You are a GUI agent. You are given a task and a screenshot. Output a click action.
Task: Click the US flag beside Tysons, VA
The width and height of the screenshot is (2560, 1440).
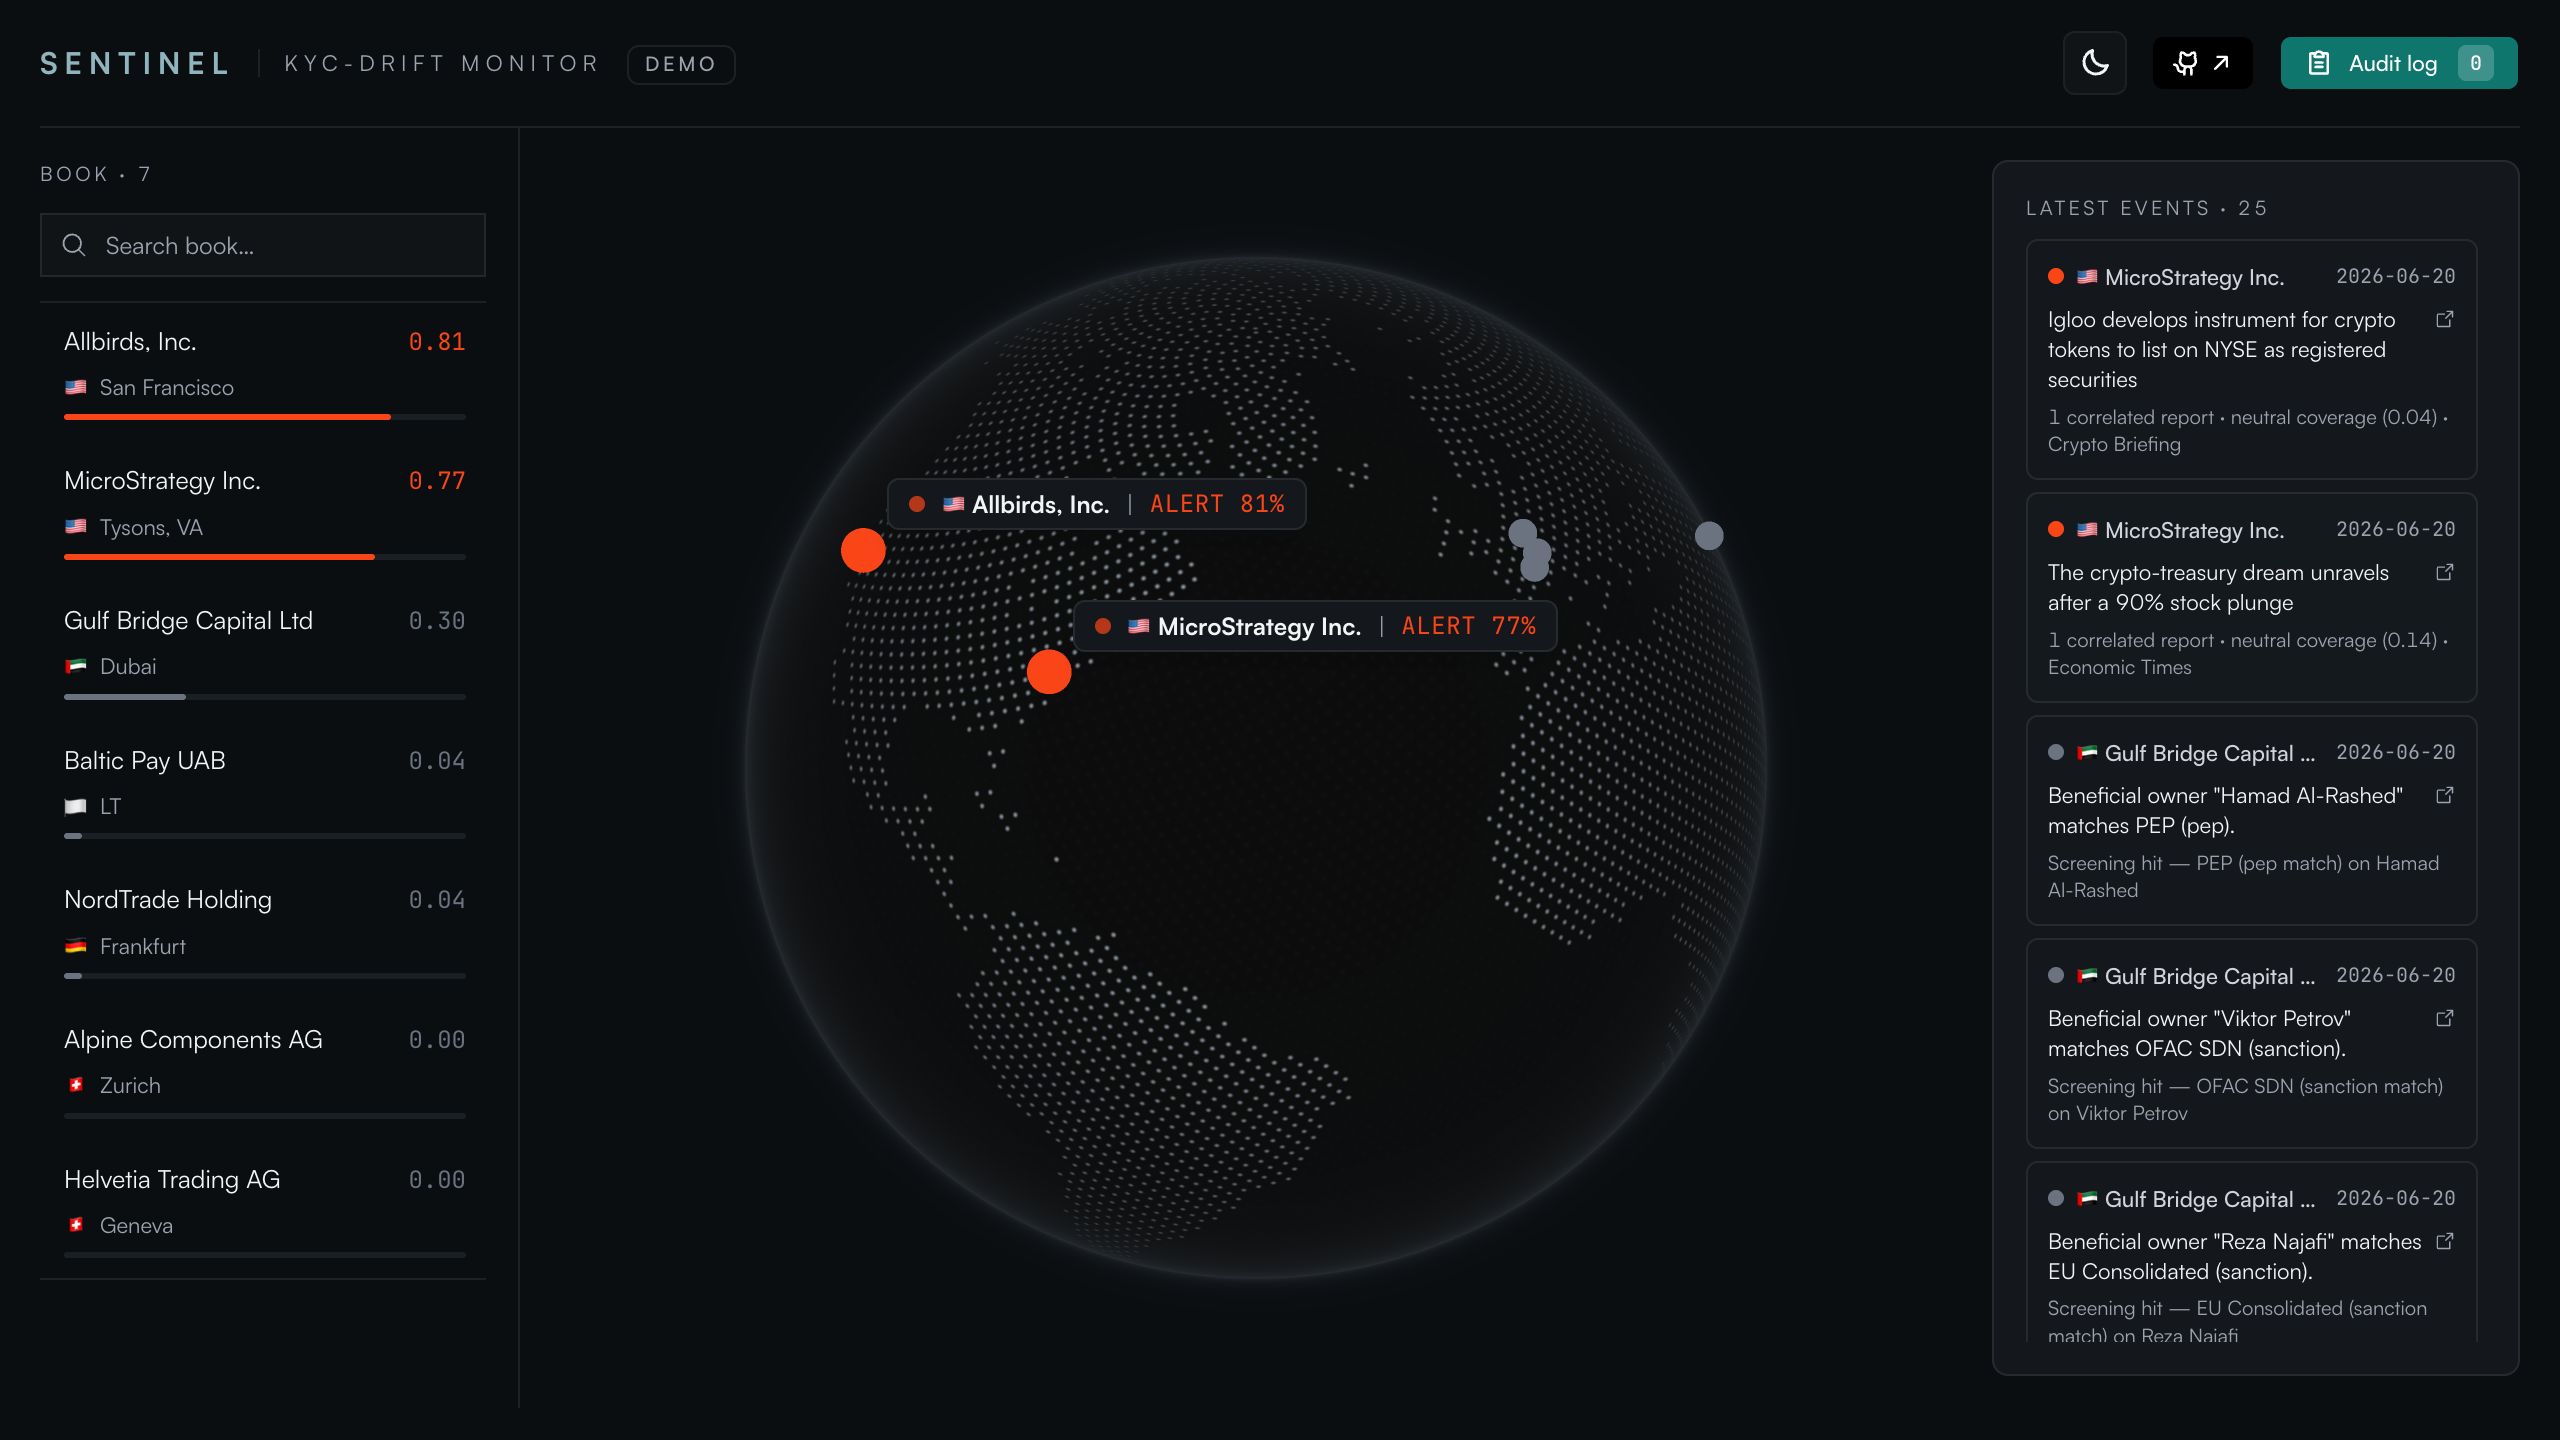(76, 527)
